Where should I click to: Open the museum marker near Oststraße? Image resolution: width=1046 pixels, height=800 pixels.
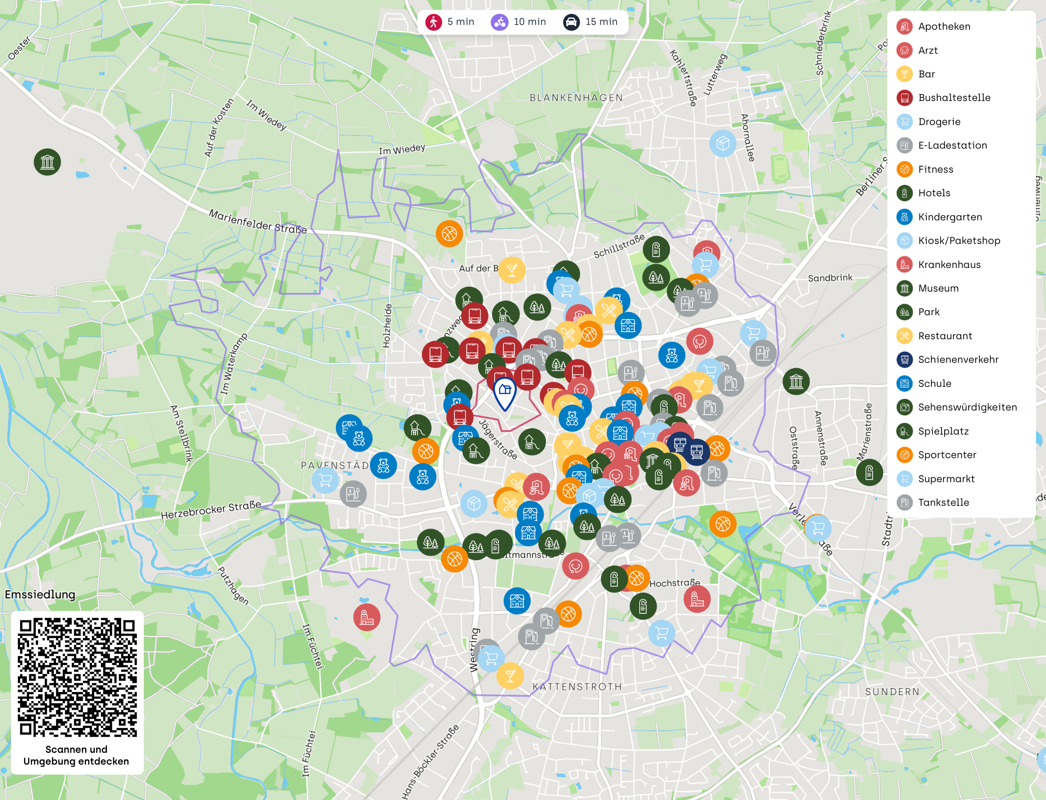pyautogui.click(x=796, y=381)
